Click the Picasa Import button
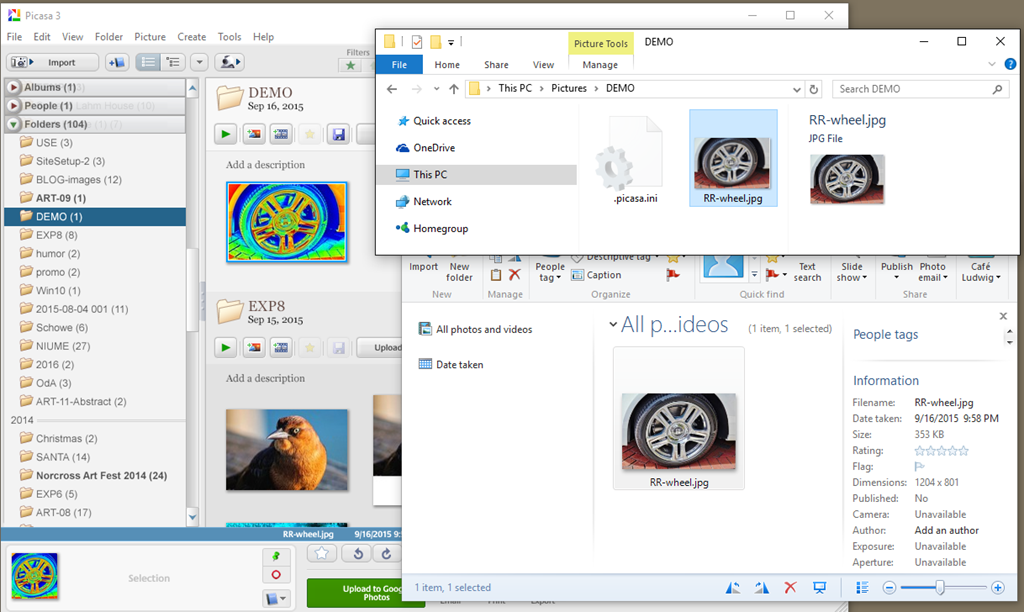Screen dimensions: 1024x612 [x=53, y=62]
